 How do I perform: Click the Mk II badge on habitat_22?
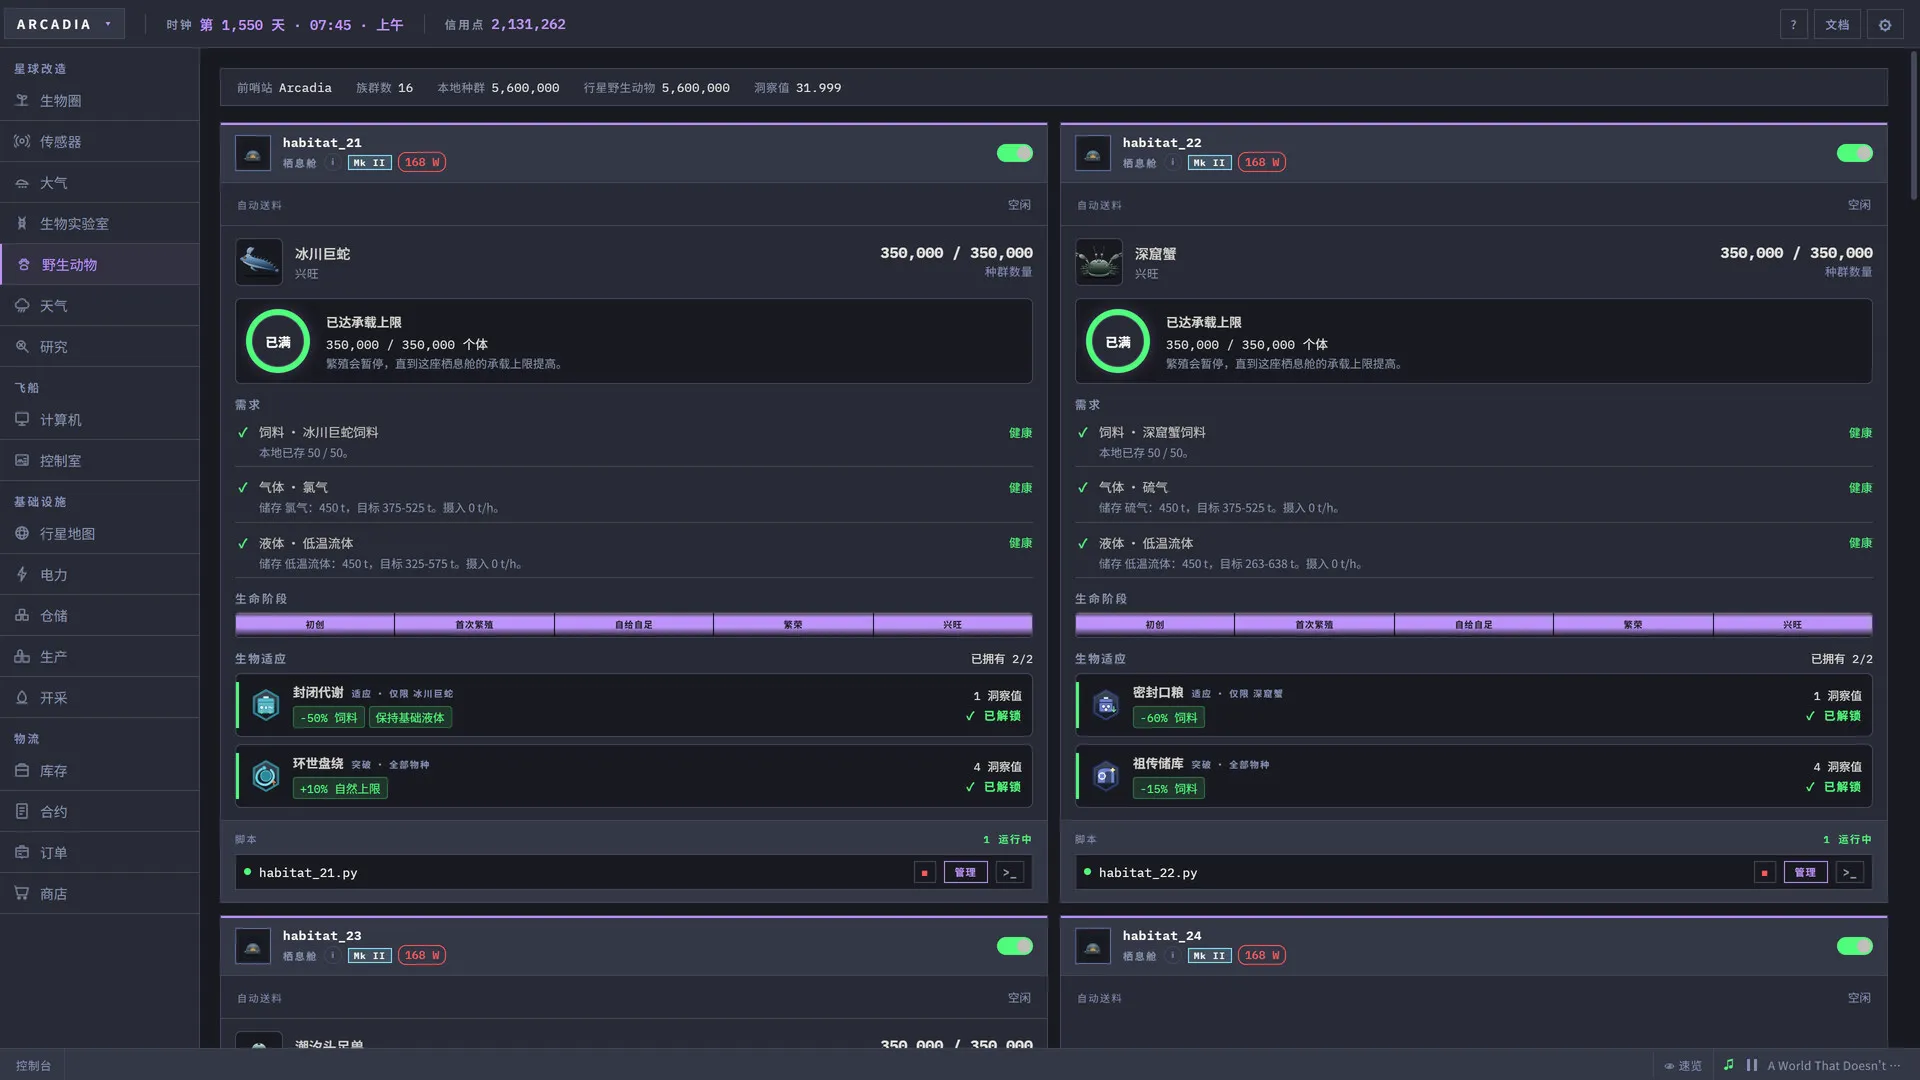[1209, 162]
